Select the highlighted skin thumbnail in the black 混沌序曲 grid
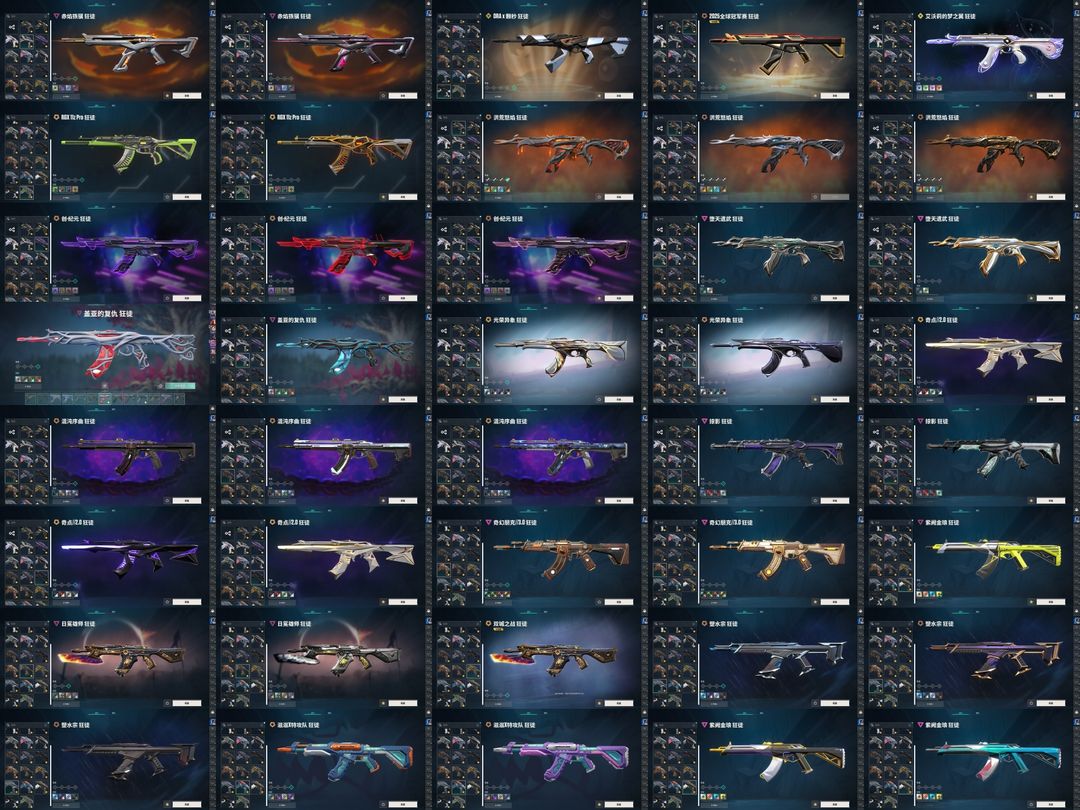The width and height of the screenshot is (1080, 810). (12, 476)
